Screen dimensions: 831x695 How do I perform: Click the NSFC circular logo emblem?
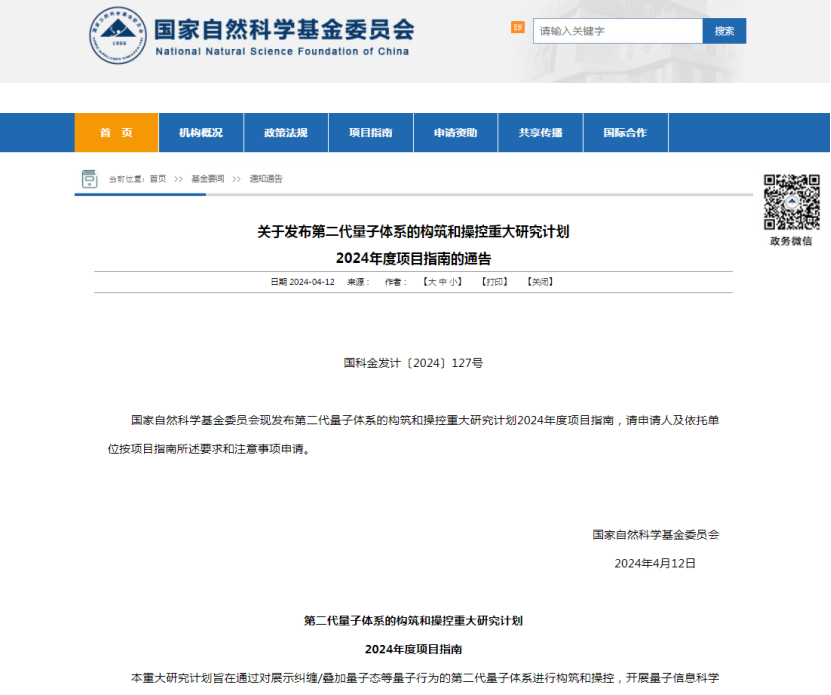(x=119, y=35)
